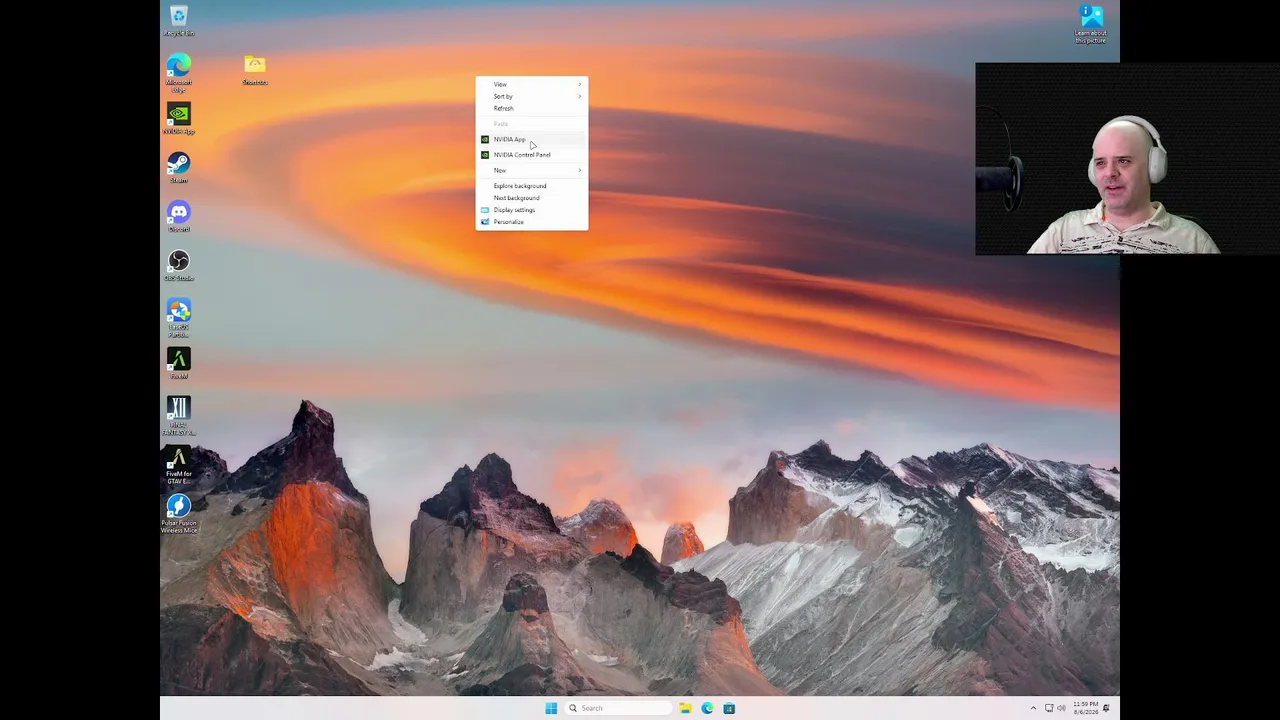
Task: Select the OBS Studio desktop shortcut
Action: tap(179, 266)
